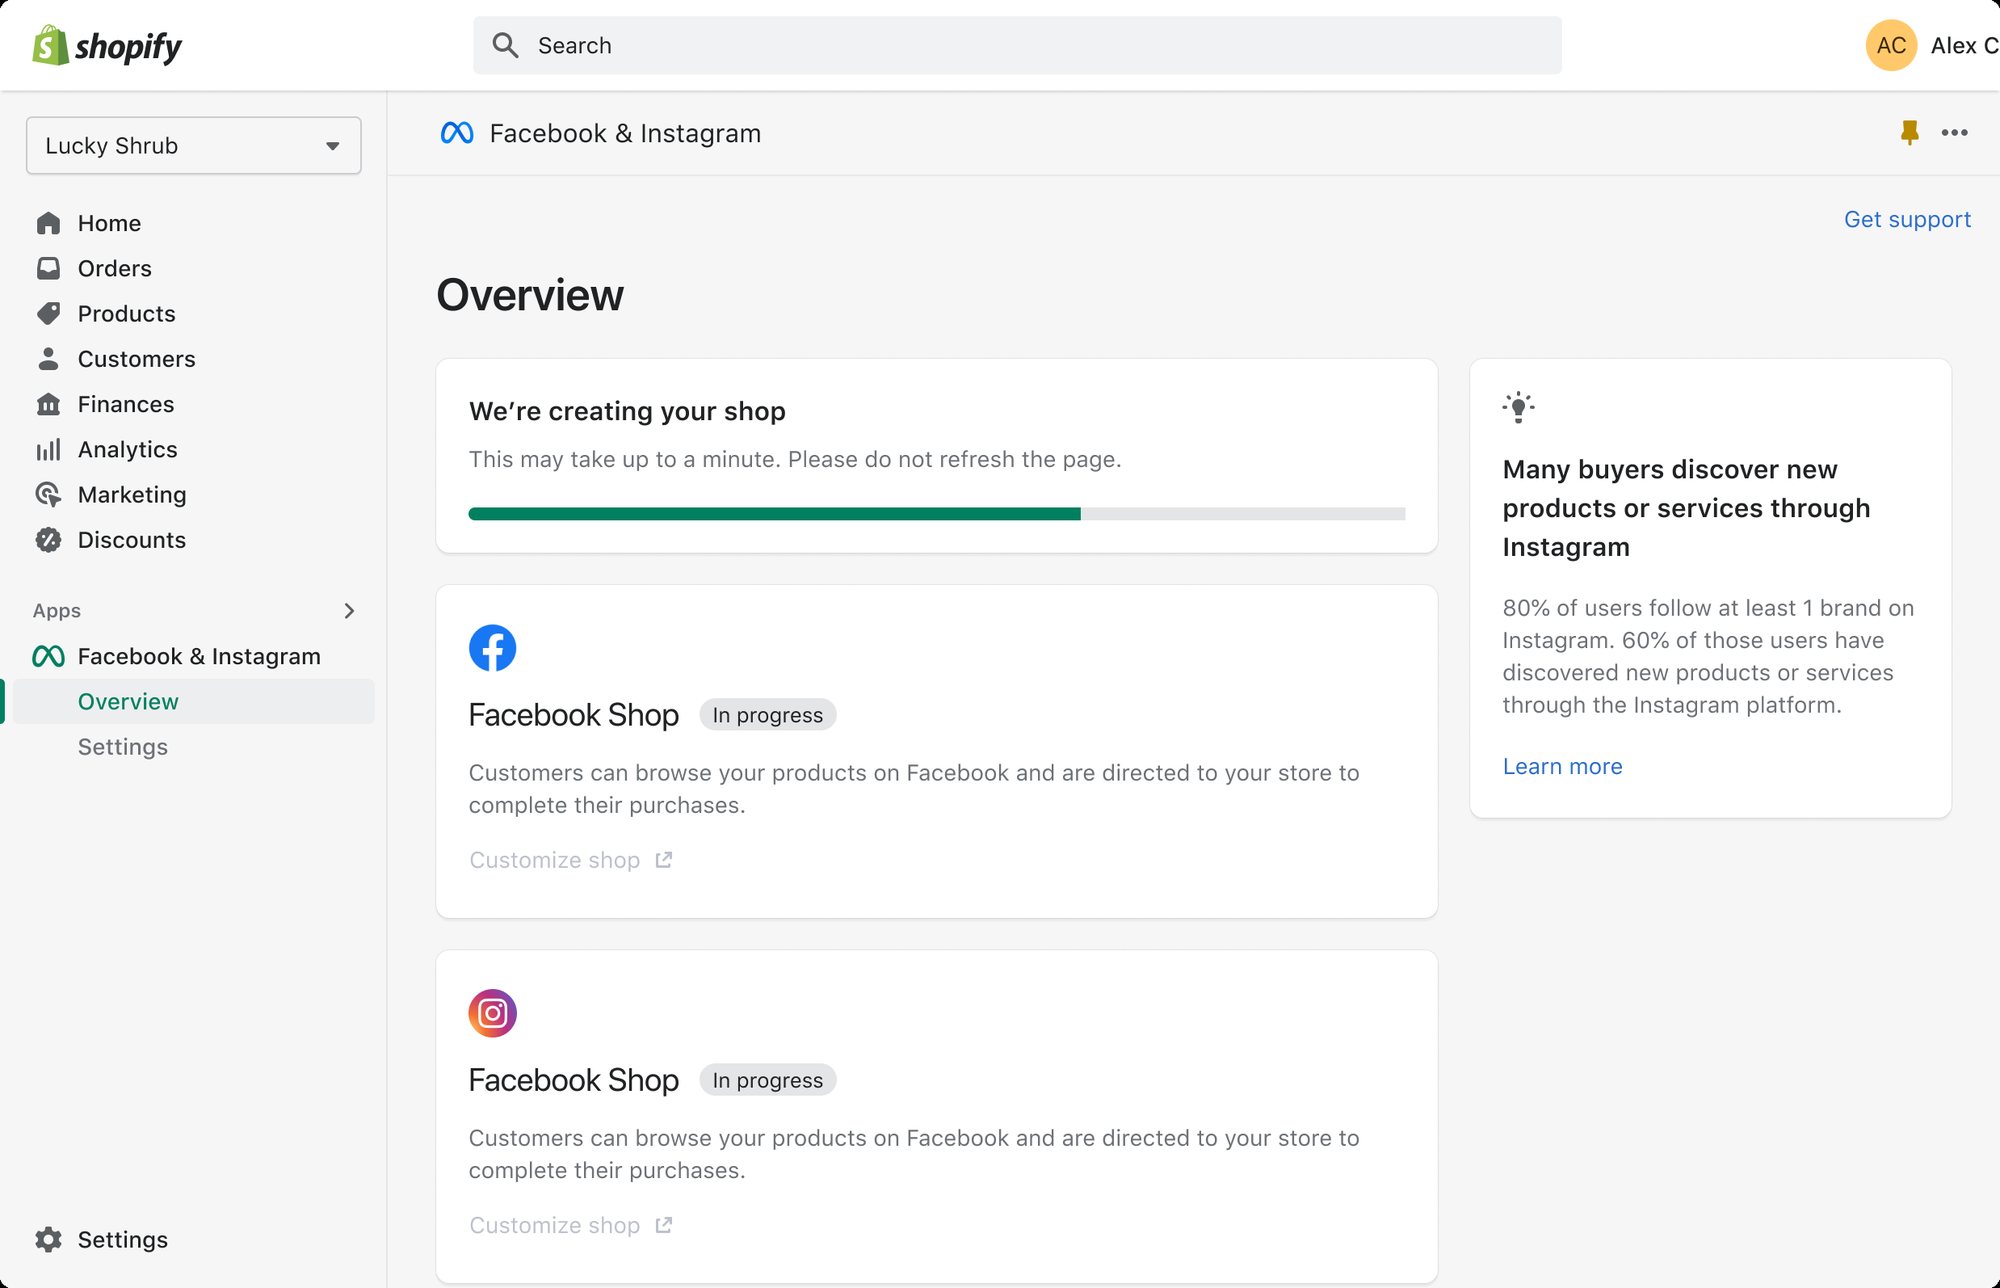This screenshot has height=1288, width=2000.
Task: Open the three-dot more actions menu
Action: tap(1954, 132)
